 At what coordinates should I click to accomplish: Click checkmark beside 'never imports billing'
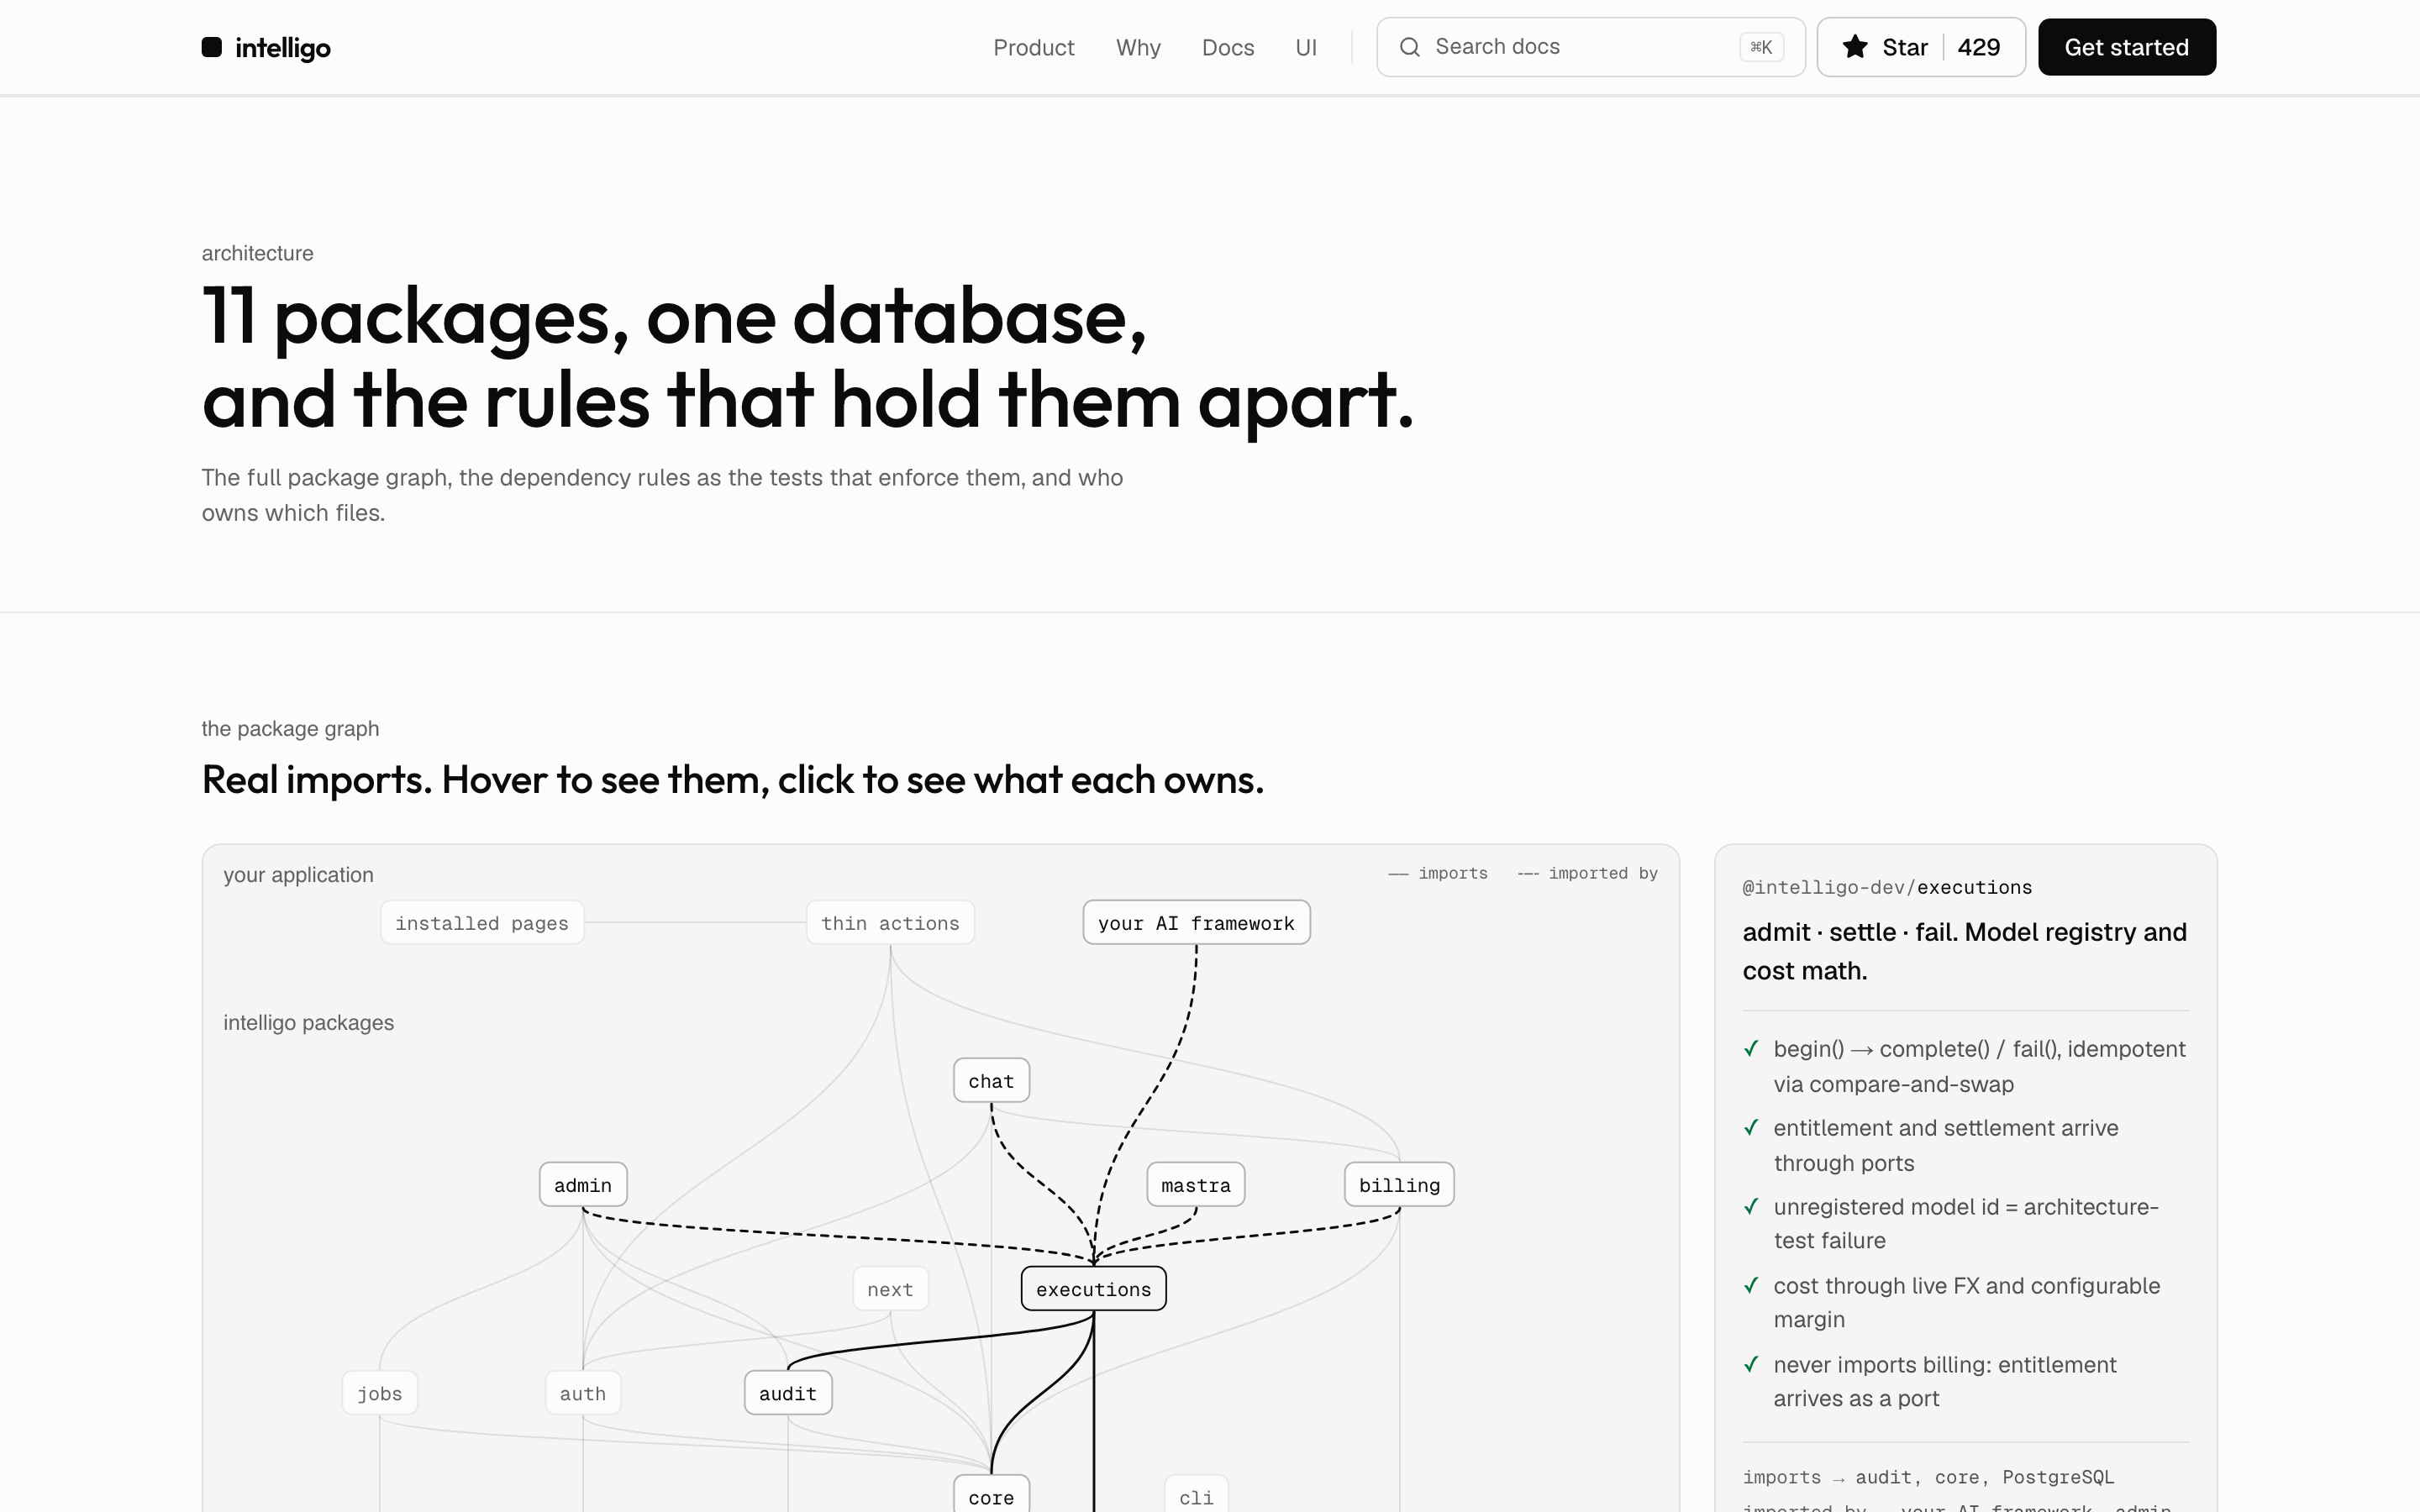(x=1751, y=1364)
